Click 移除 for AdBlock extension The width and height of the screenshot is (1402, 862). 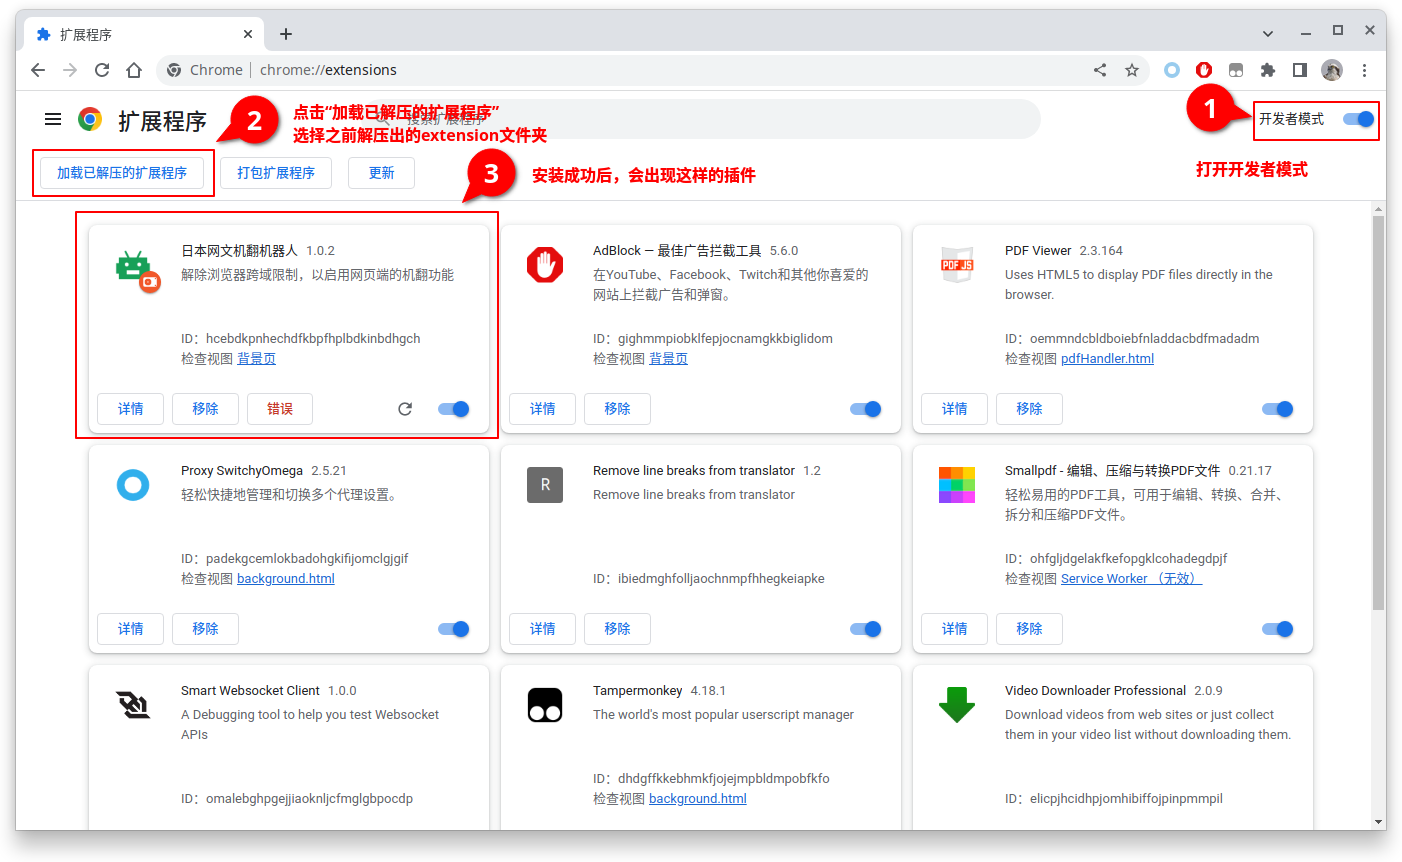617,409
